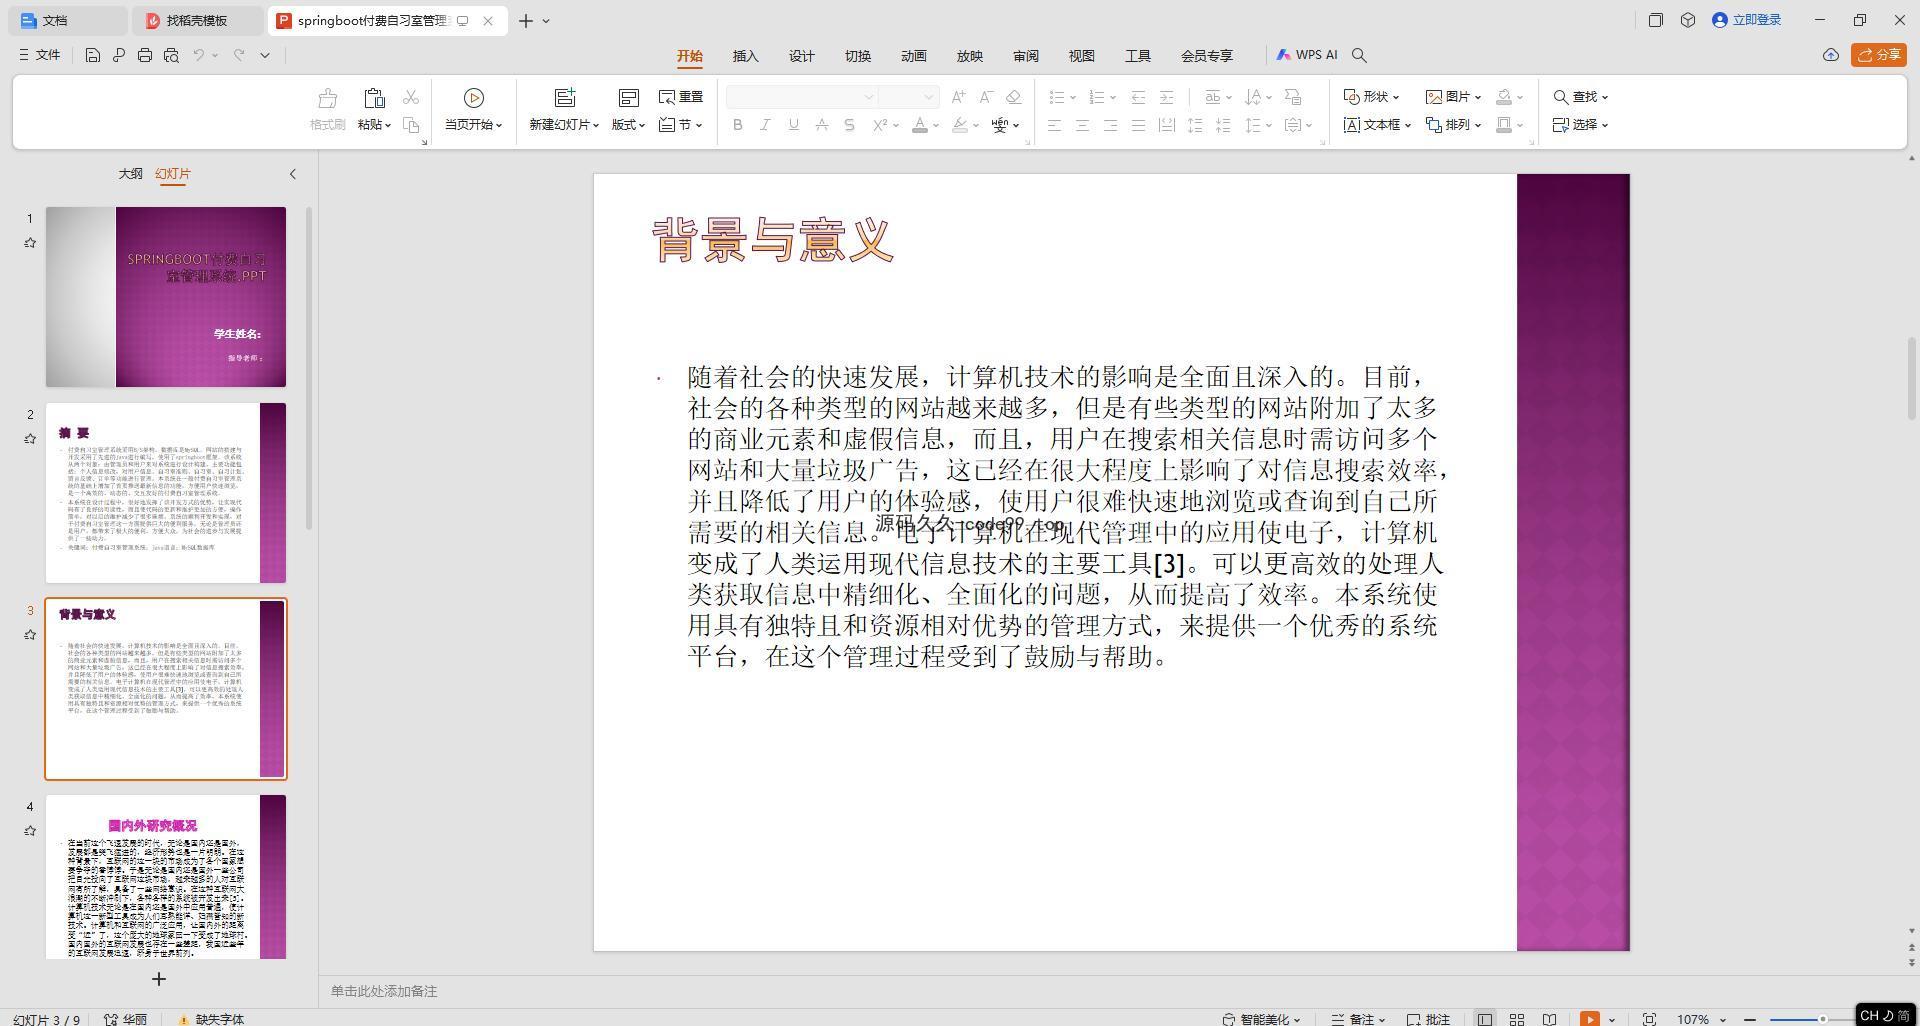This screenshot has width=1920, height=1026.
Task: Click the Format Painter (格式刷) icon
Action: 327,98
